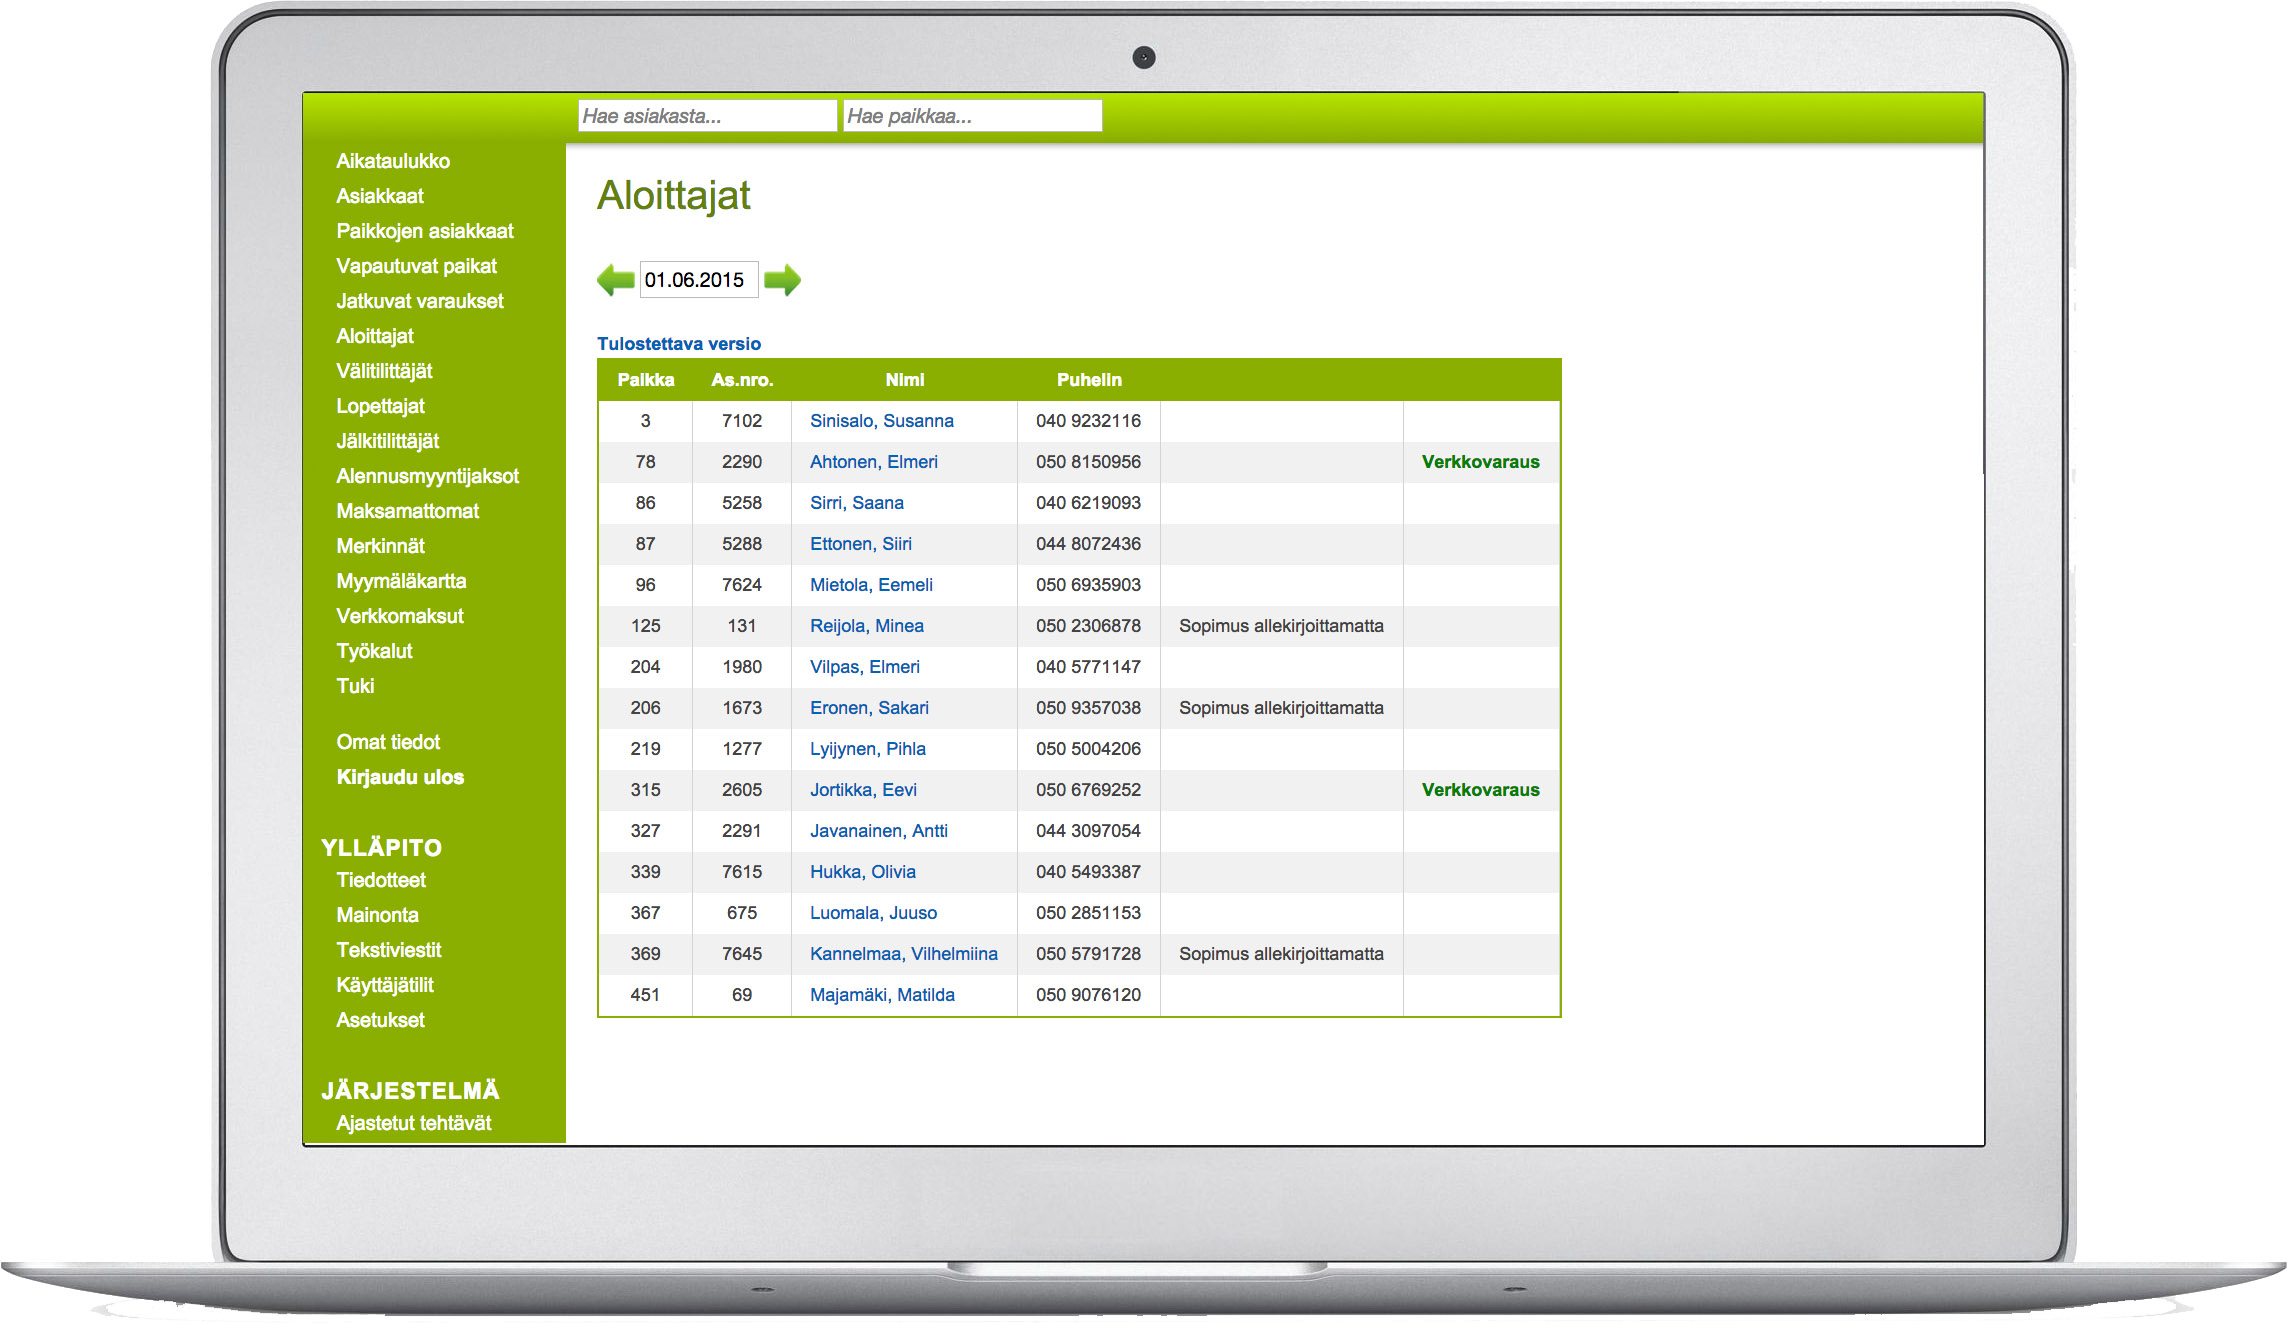Open customer Sirri, Saana
The width and height of the screenshot is (2287, 1323).
(857, 503)
